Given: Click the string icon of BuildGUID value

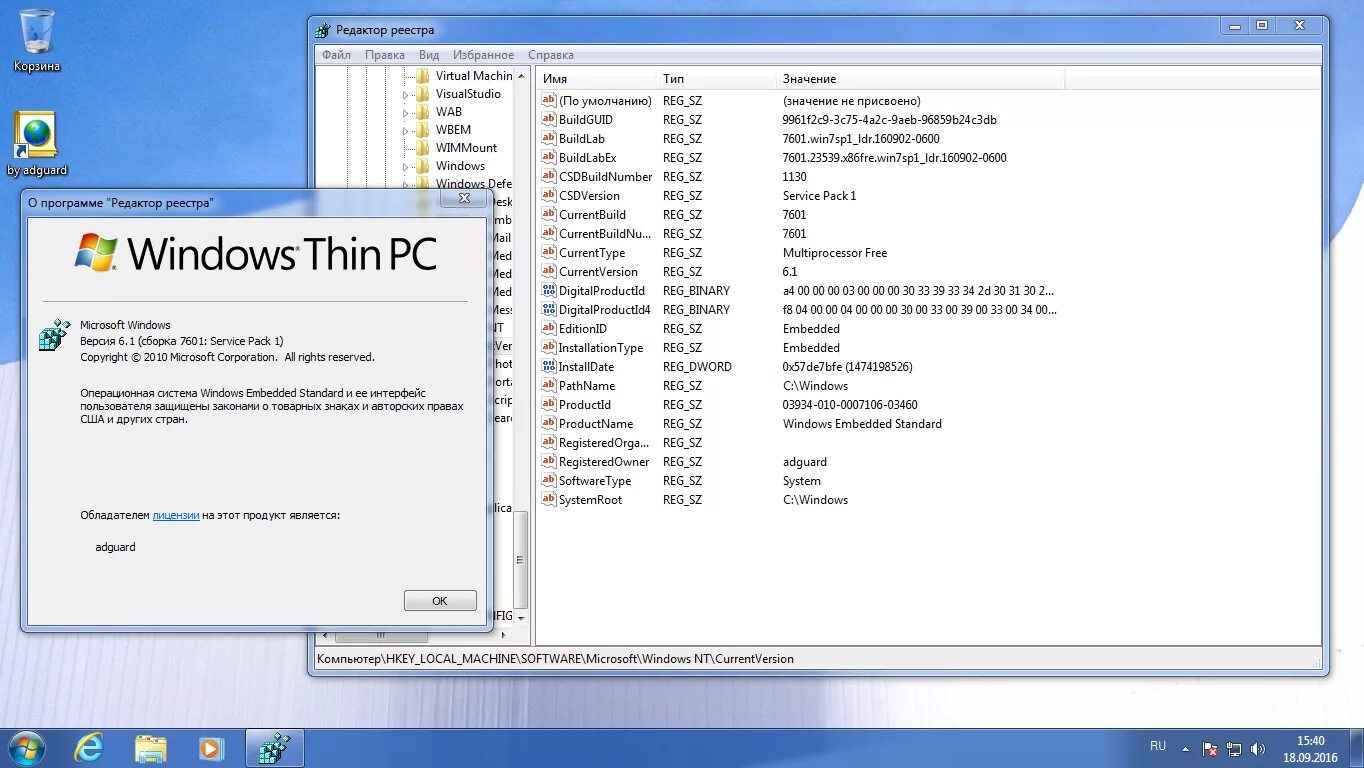Looking at the screenshot, I should [548, 120].
